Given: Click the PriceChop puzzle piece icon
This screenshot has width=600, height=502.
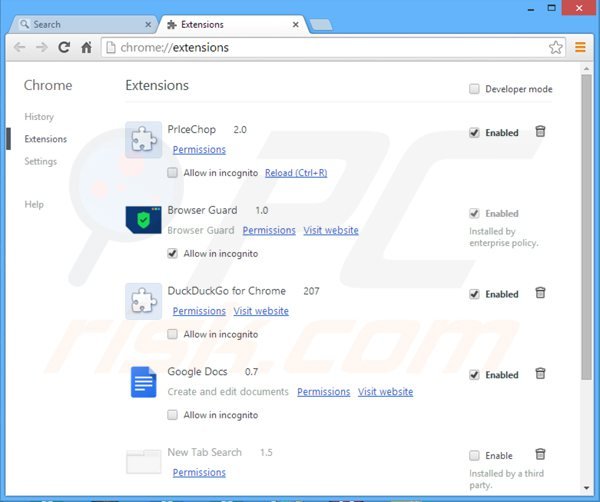Looking at the screenshot, I should (x=143, y=140).
